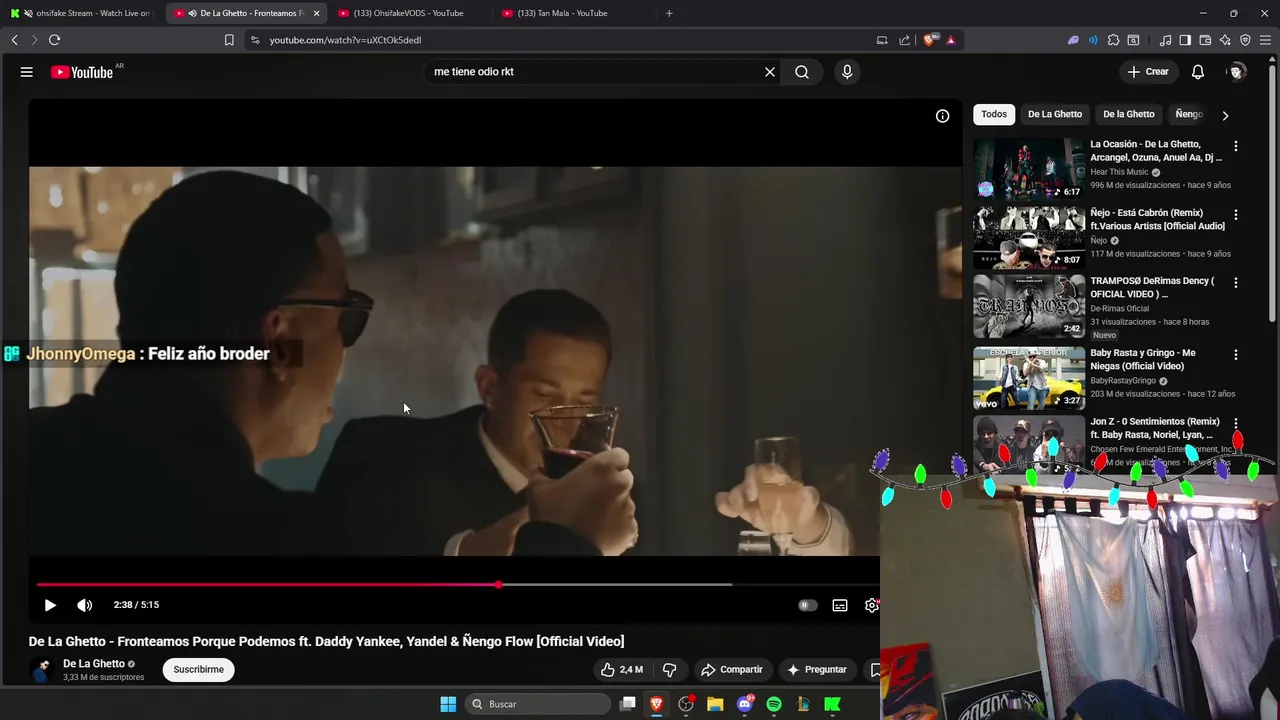Open the extensions puzzle icon
The image size is (1280, 720).
point(1113,40)
